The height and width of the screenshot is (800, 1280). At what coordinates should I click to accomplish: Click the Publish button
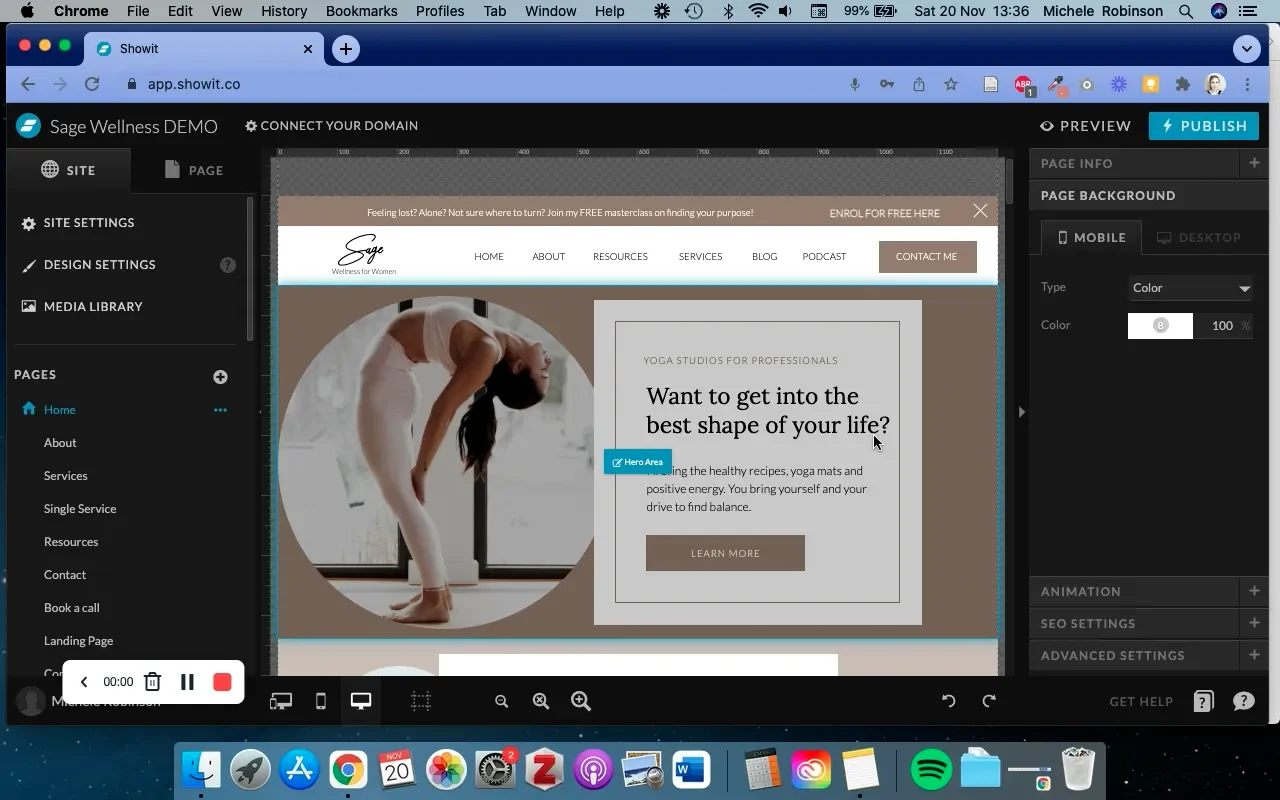[x=1203, y=126]
